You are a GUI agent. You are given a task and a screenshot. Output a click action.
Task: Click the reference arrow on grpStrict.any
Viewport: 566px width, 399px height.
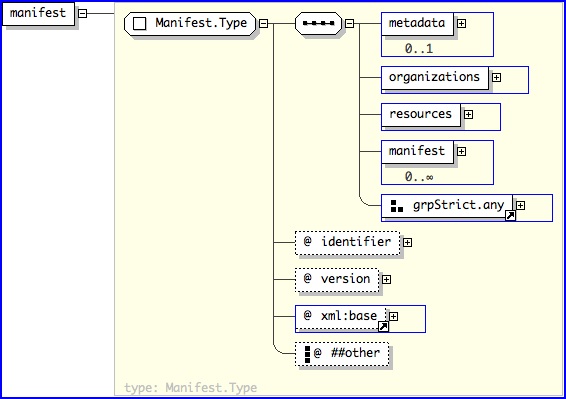pyautogui.click(x=510, y=215)
